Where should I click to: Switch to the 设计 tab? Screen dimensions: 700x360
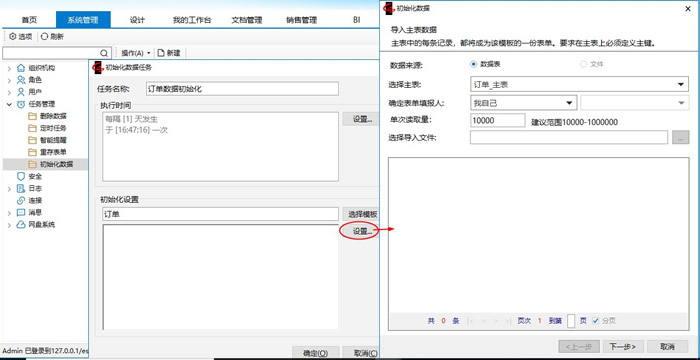[138, 20]
